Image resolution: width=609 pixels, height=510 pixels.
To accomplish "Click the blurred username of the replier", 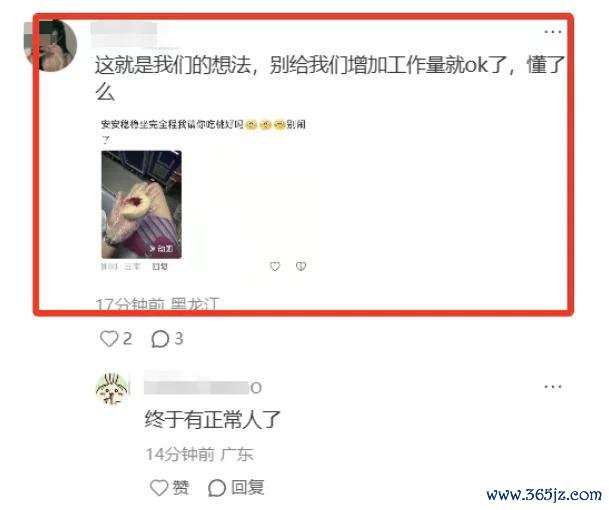I will tap(202, 386).
